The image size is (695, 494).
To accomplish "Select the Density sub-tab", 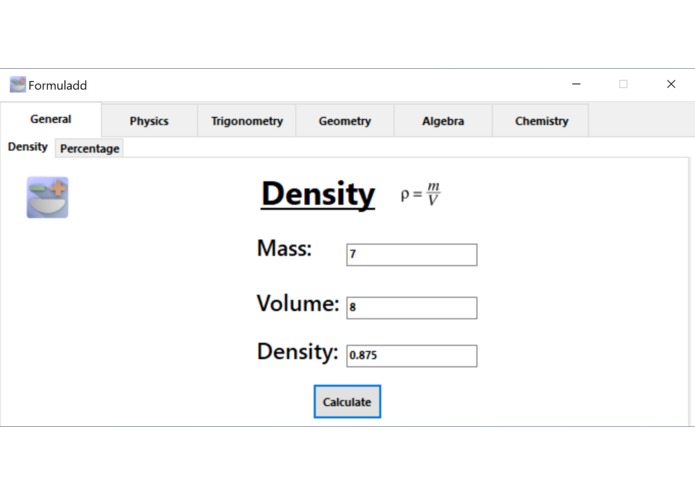I will click(x=27, y=147).
